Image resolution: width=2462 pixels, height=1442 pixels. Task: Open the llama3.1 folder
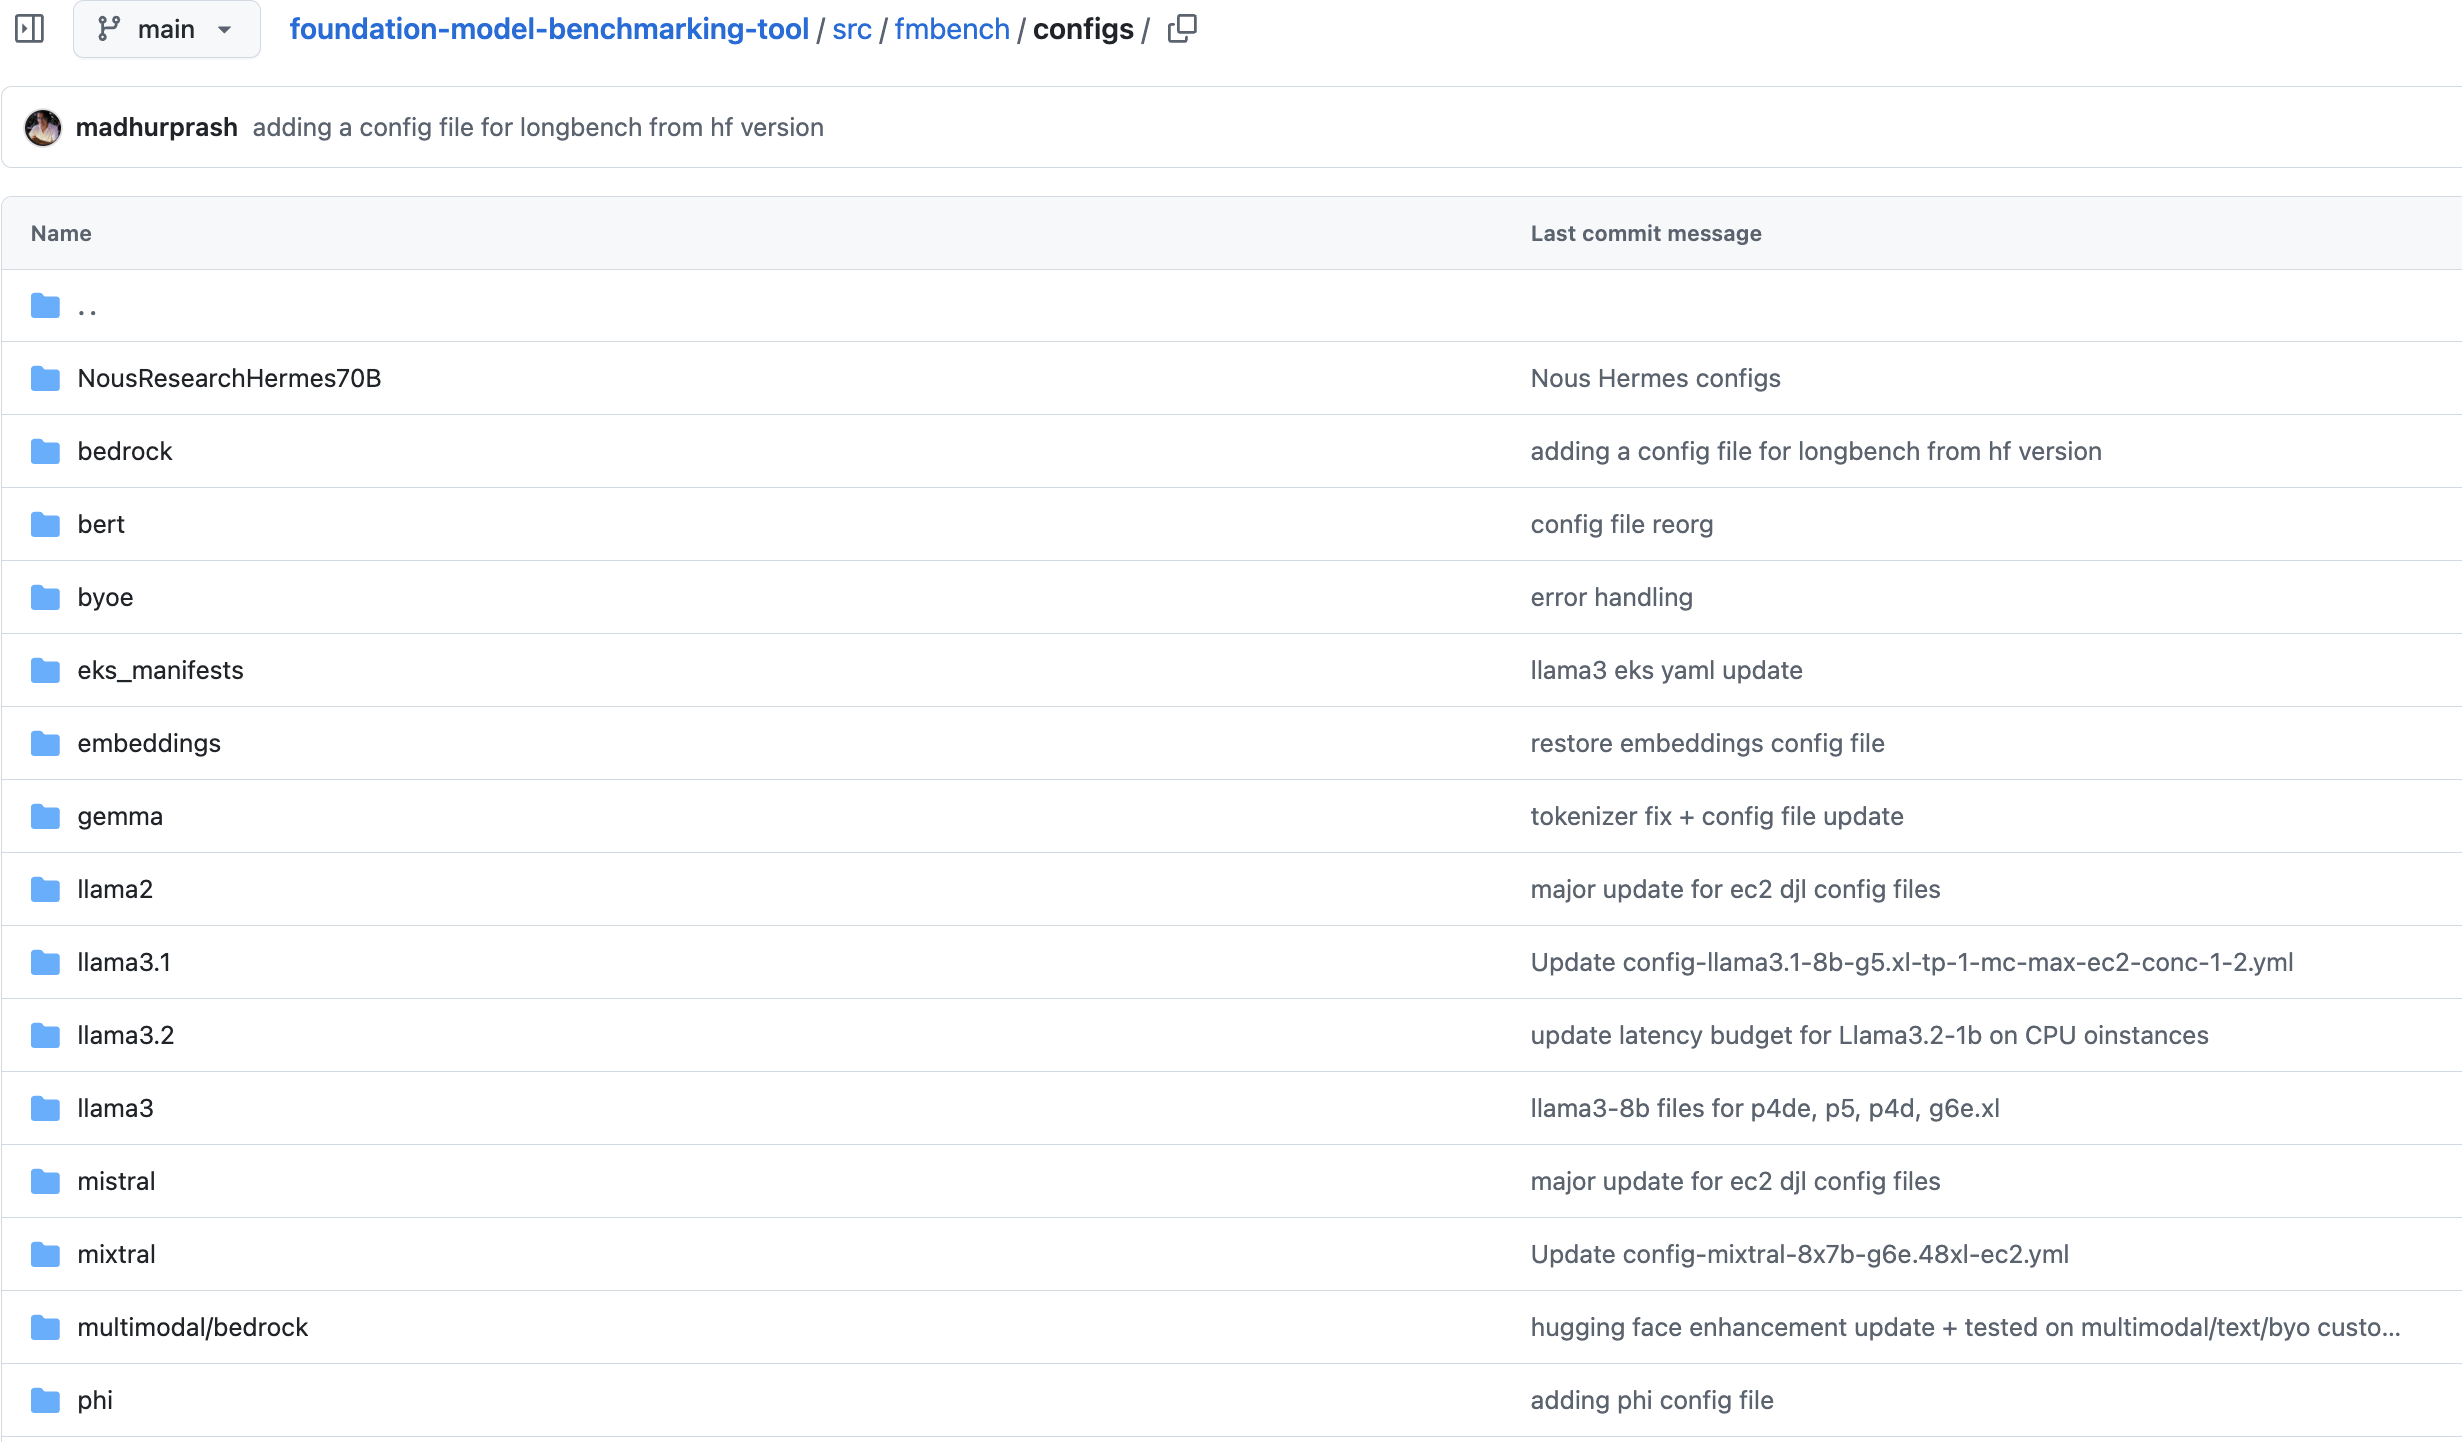pos(124,962)
